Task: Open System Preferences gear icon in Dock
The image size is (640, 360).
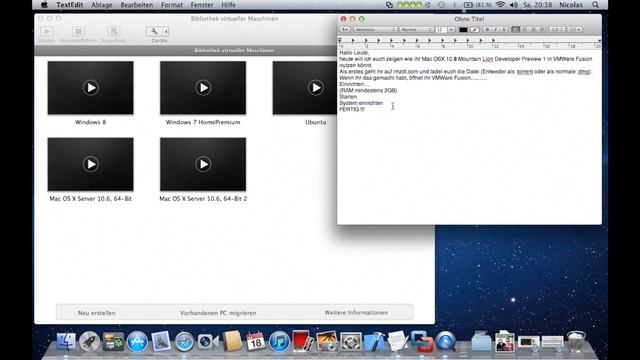Action: pyautogui.click(x=351, y=342)
